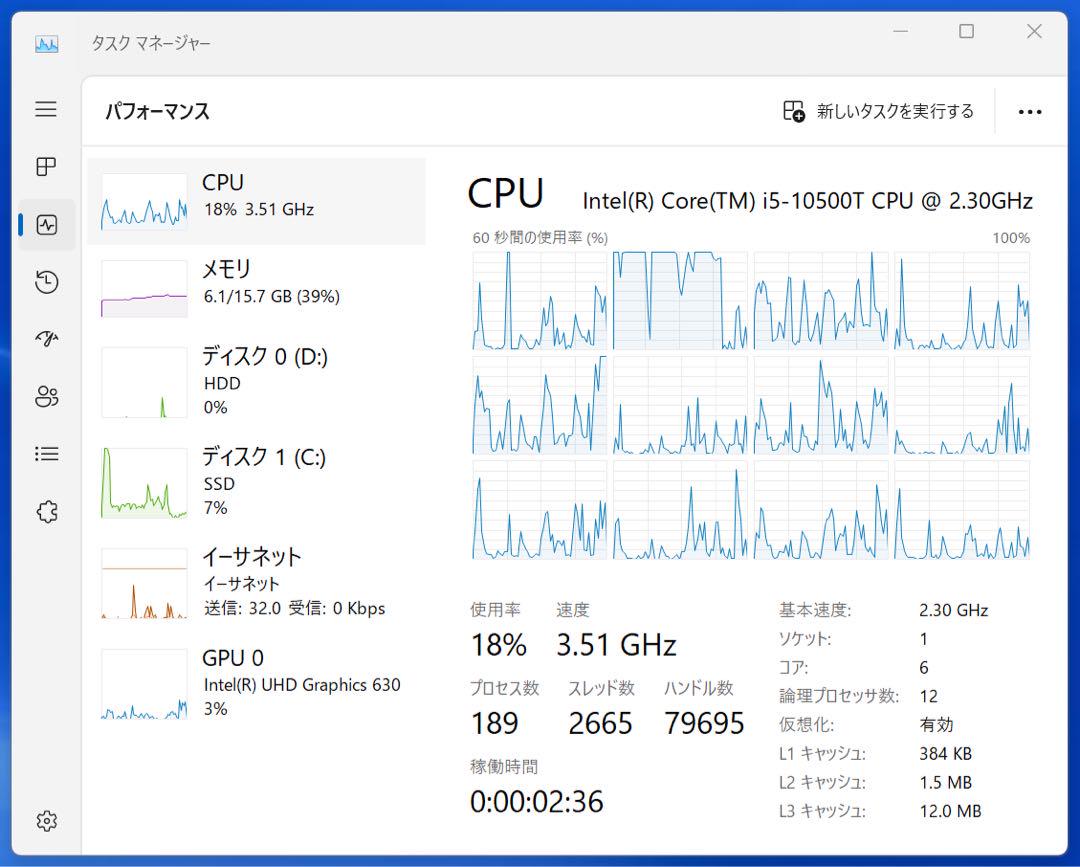The width and height of the screenshot is (1080, 867).
Task: Select the メモリ item in performance list
Action: [x=256, y=288]
